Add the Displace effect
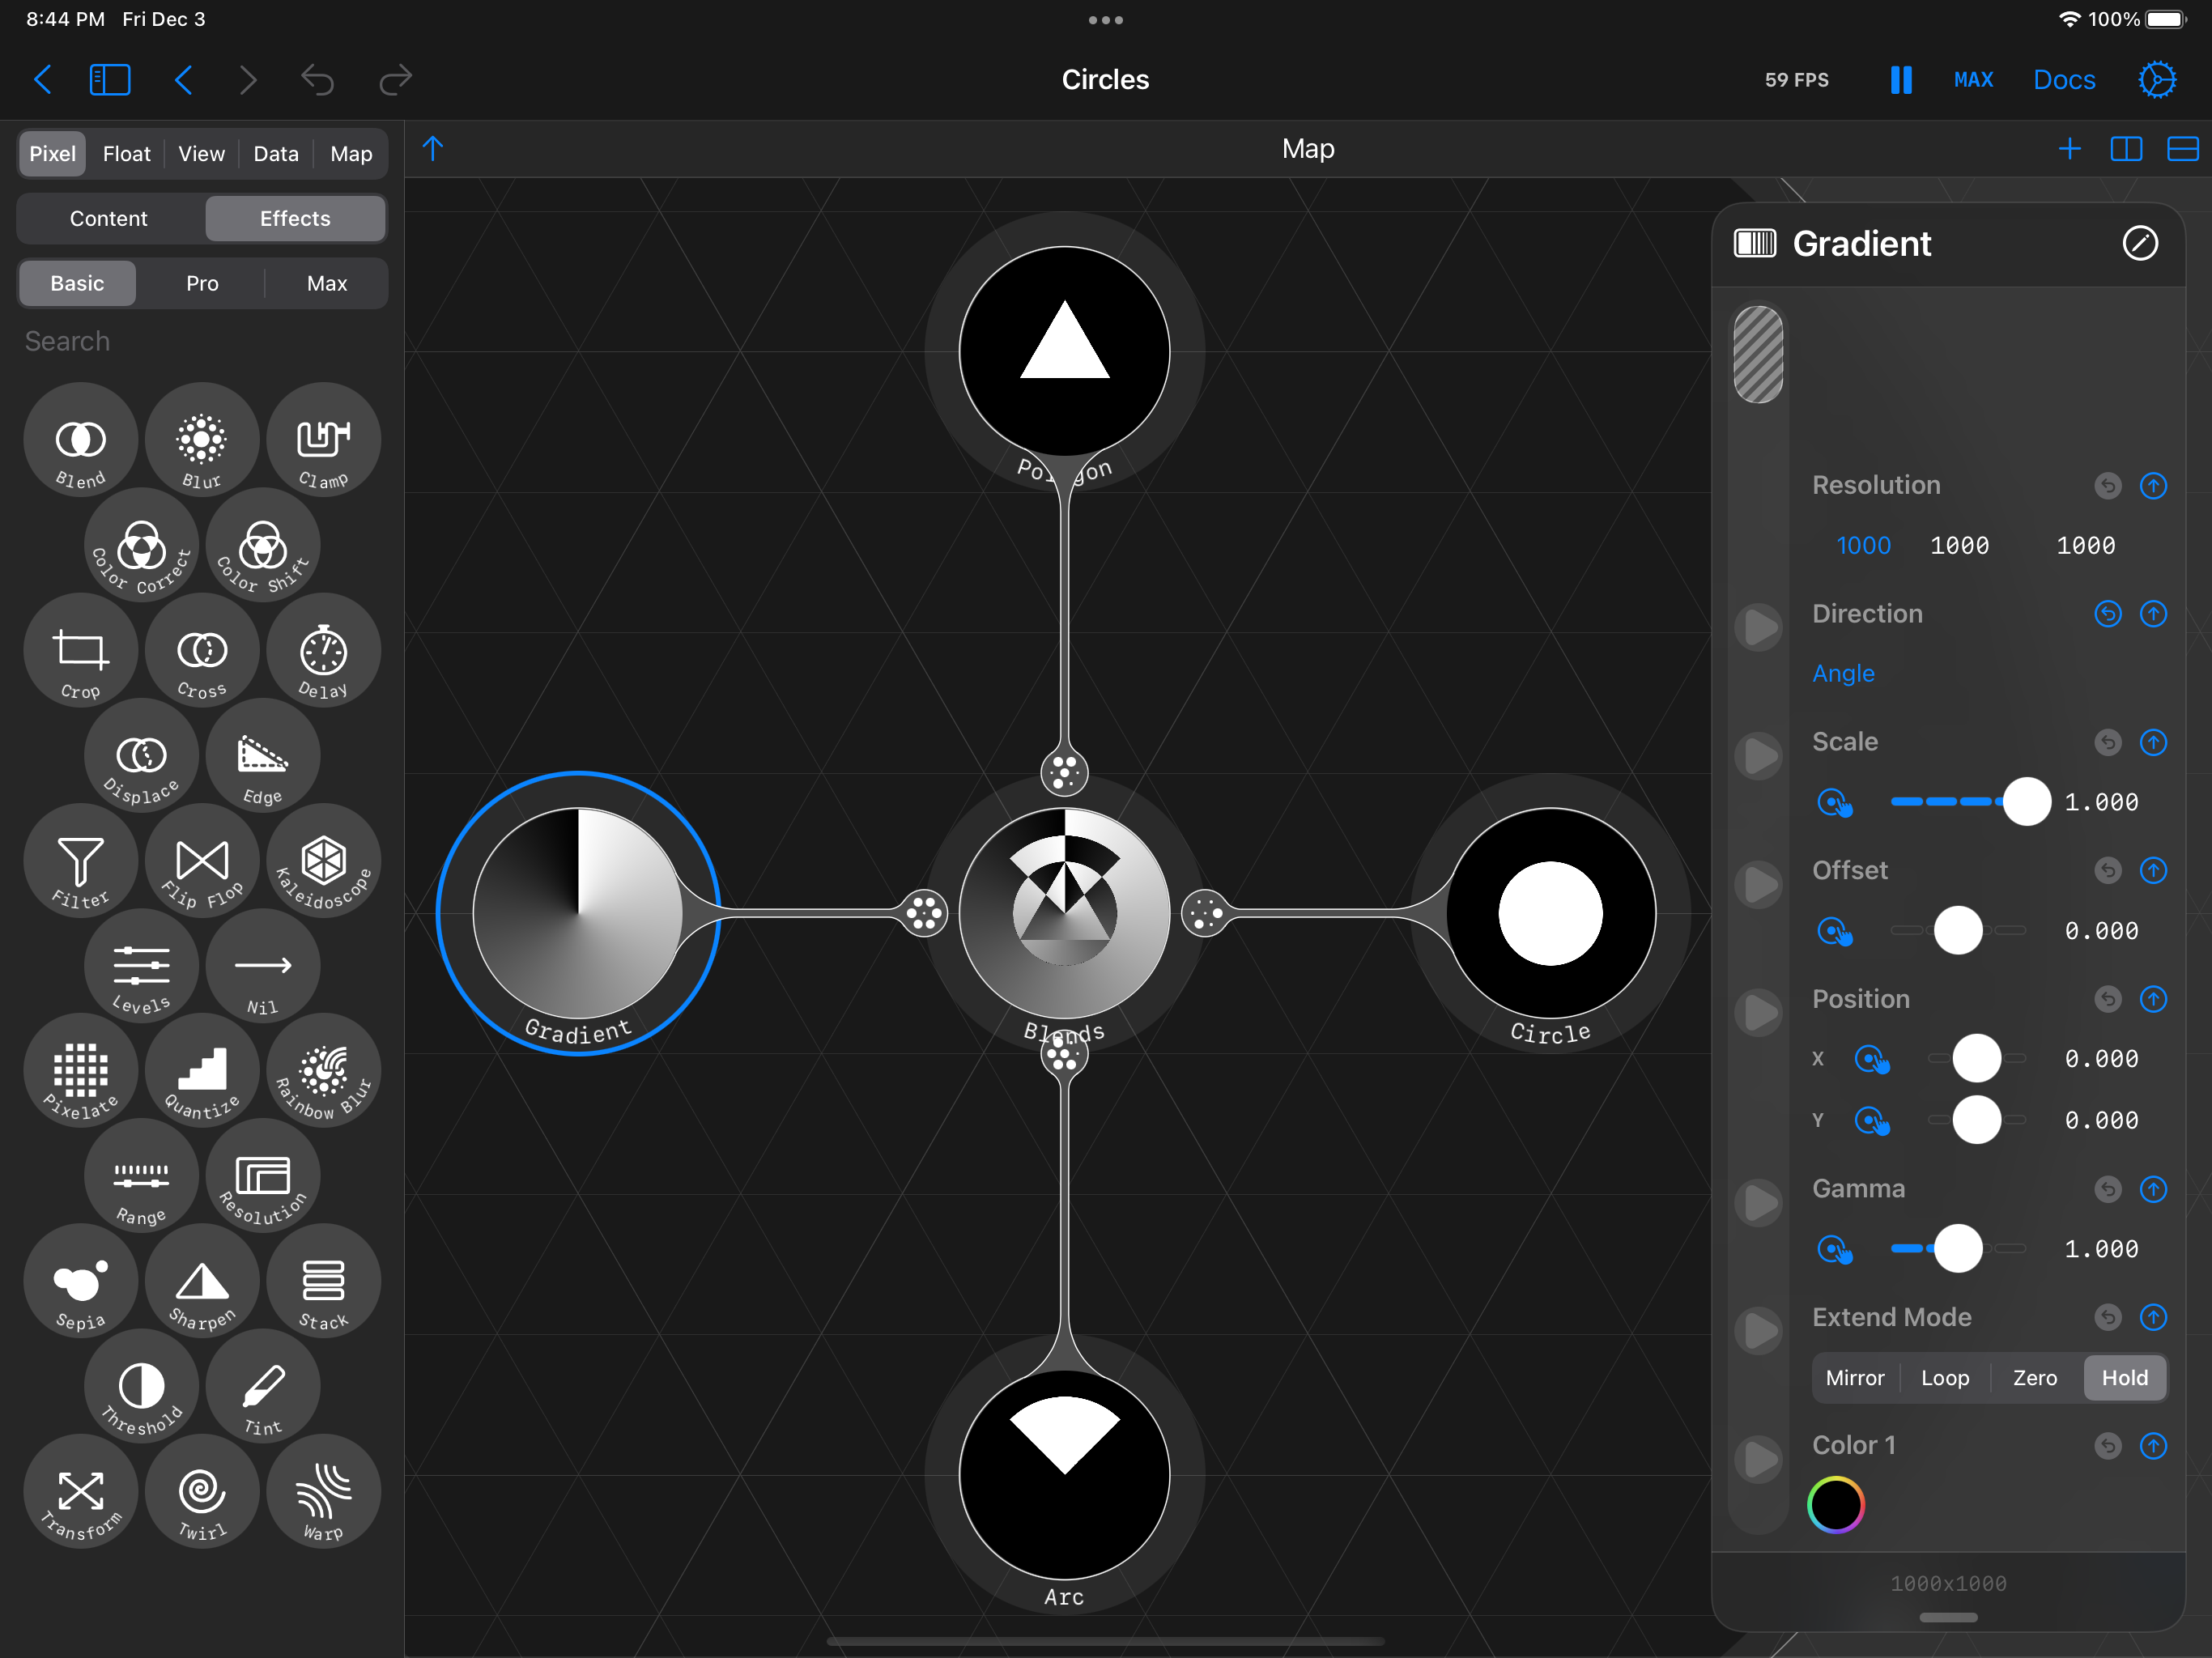This screenshot has width=2212, height=1658. [x=141, y=756]
